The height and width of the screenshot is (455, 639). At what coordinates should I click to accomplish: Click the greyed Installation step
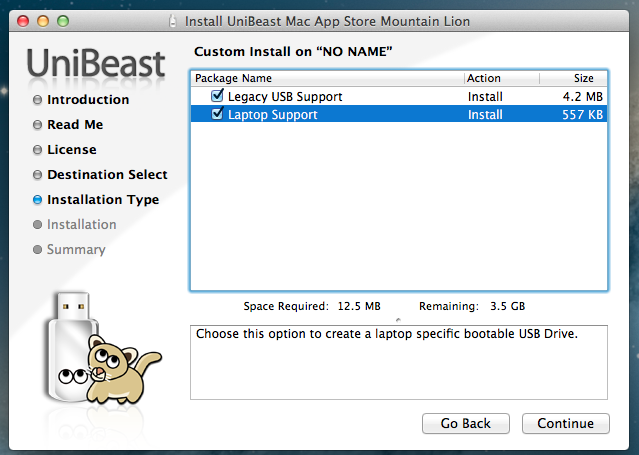pyautogui.click(x=82, y=225)
